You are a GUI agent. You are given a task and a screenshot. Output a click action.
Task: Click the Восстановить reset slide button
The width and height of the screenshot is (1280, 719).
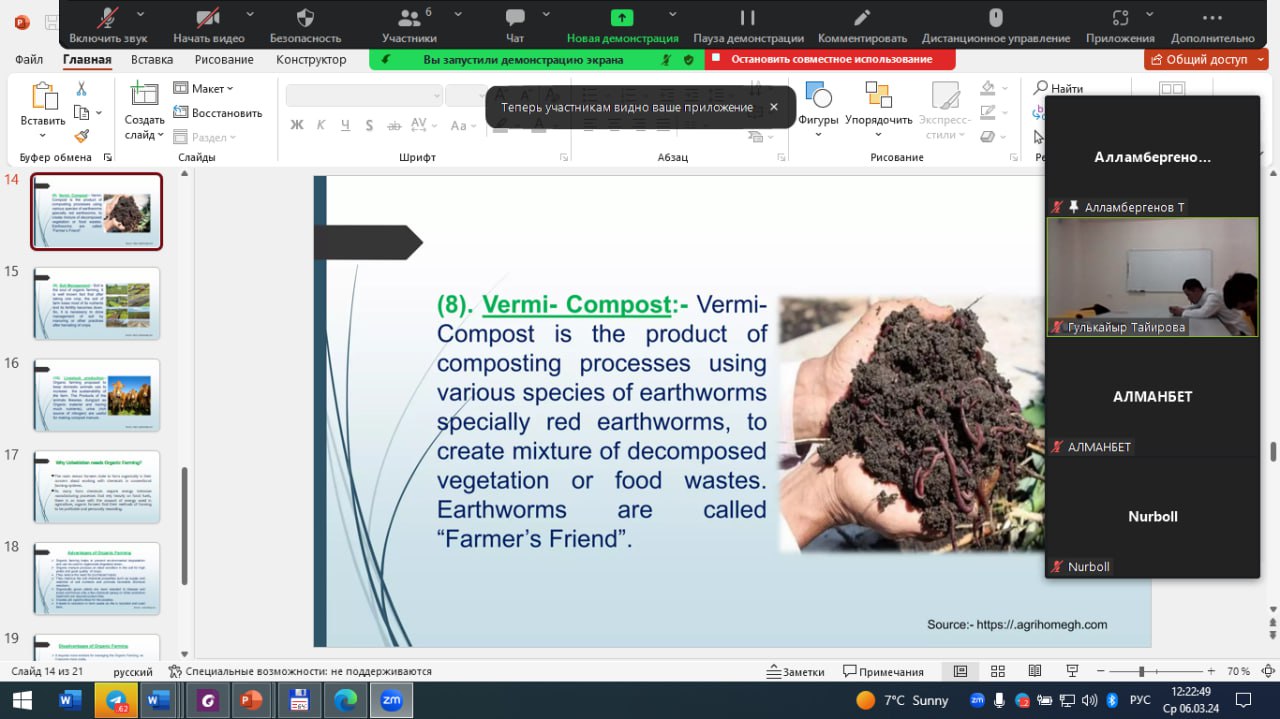(x=218, y=113)
